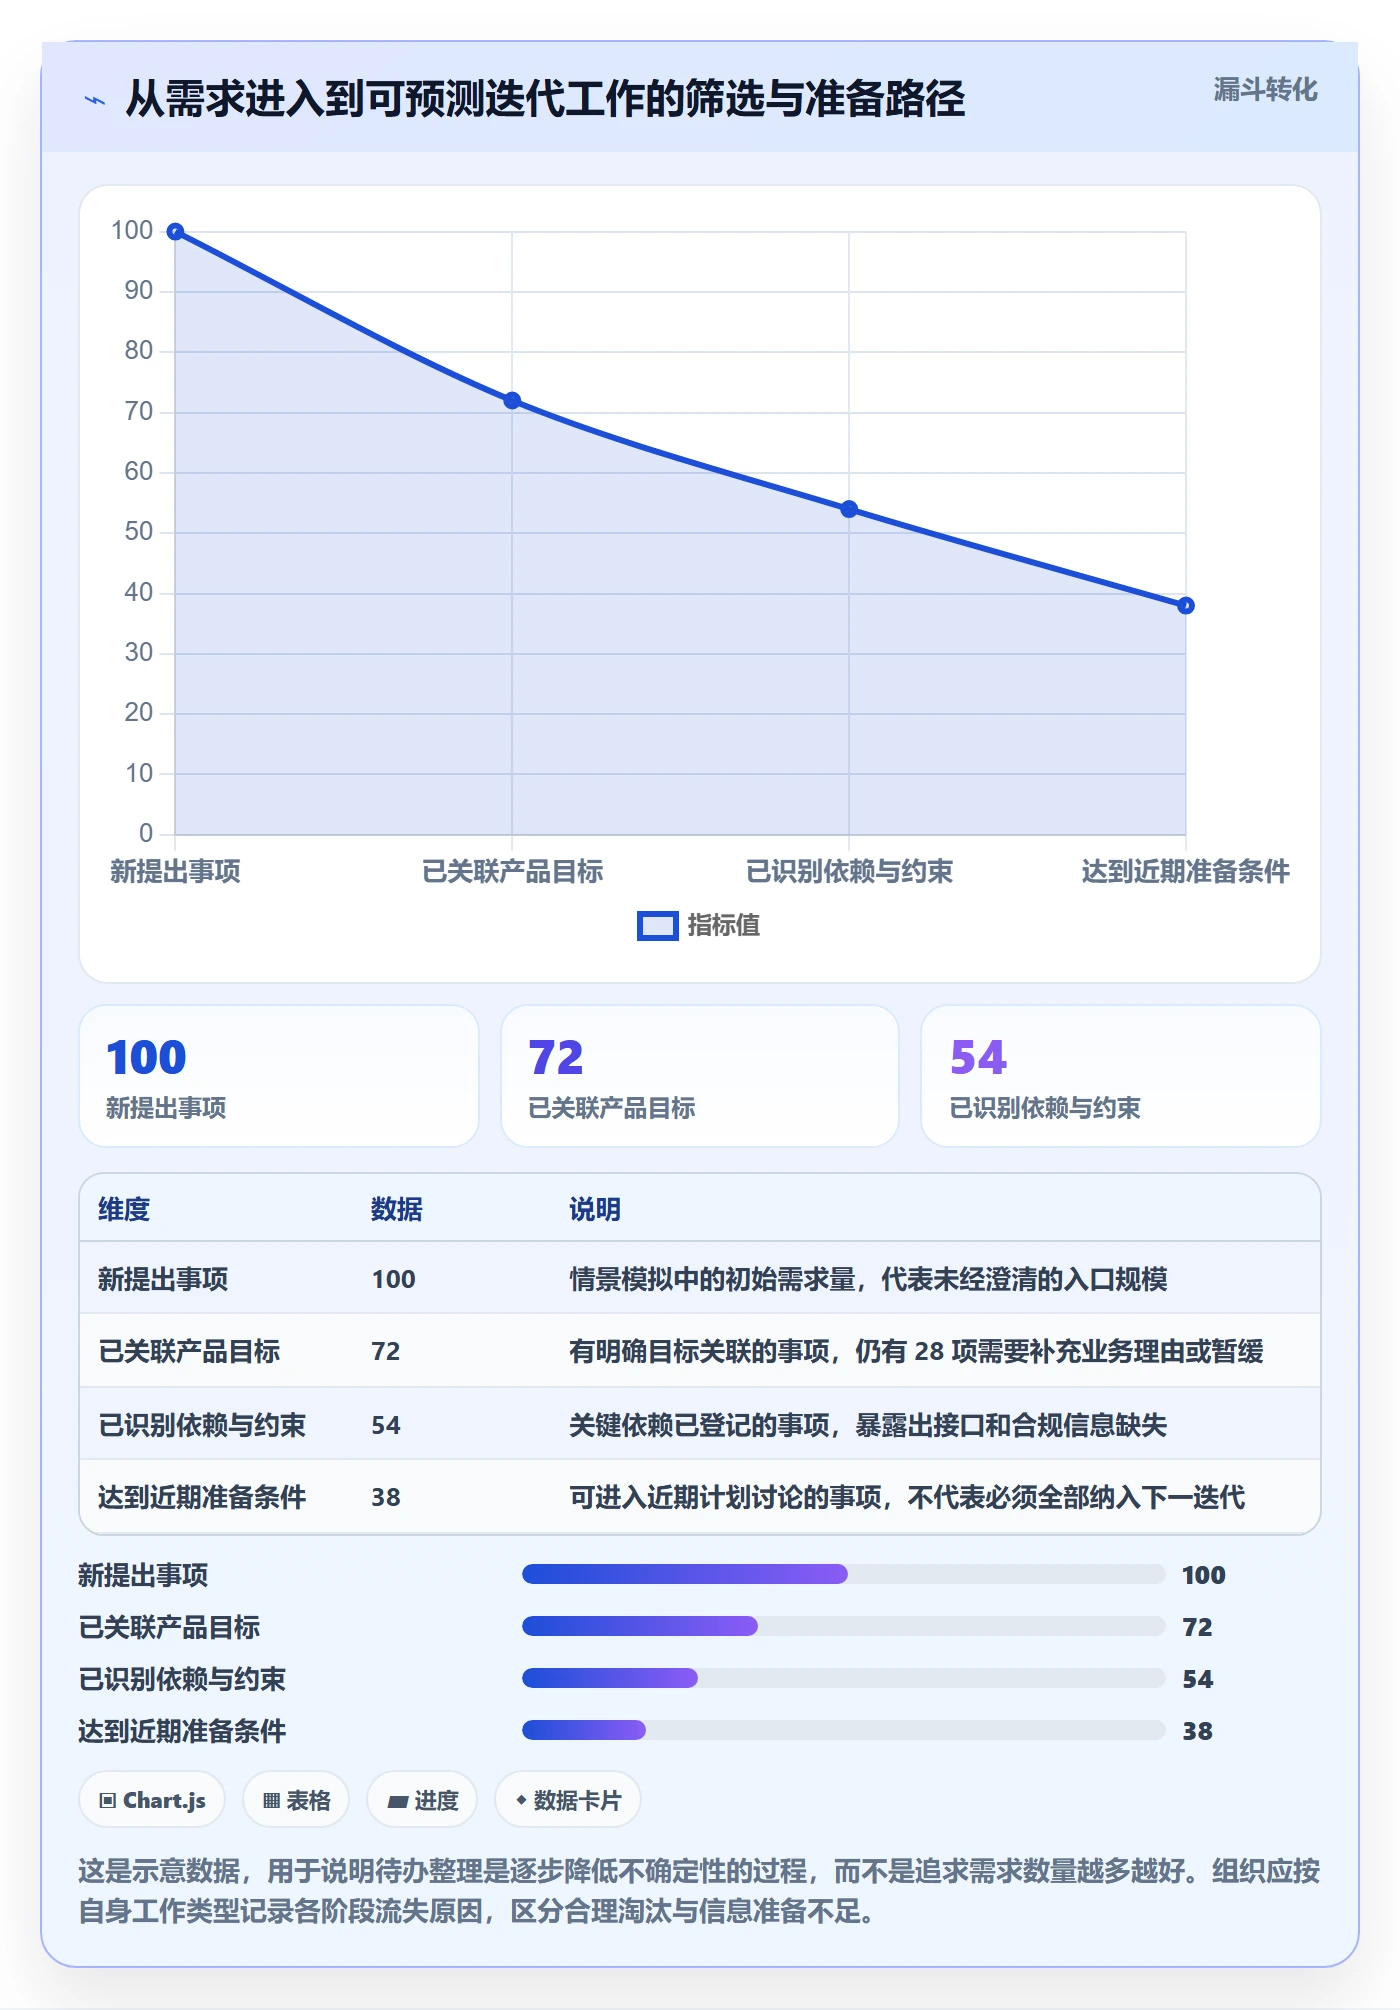Click the 说明 column header
The width and height of the screenshot is (1400, 2010).
point(595,1209)
